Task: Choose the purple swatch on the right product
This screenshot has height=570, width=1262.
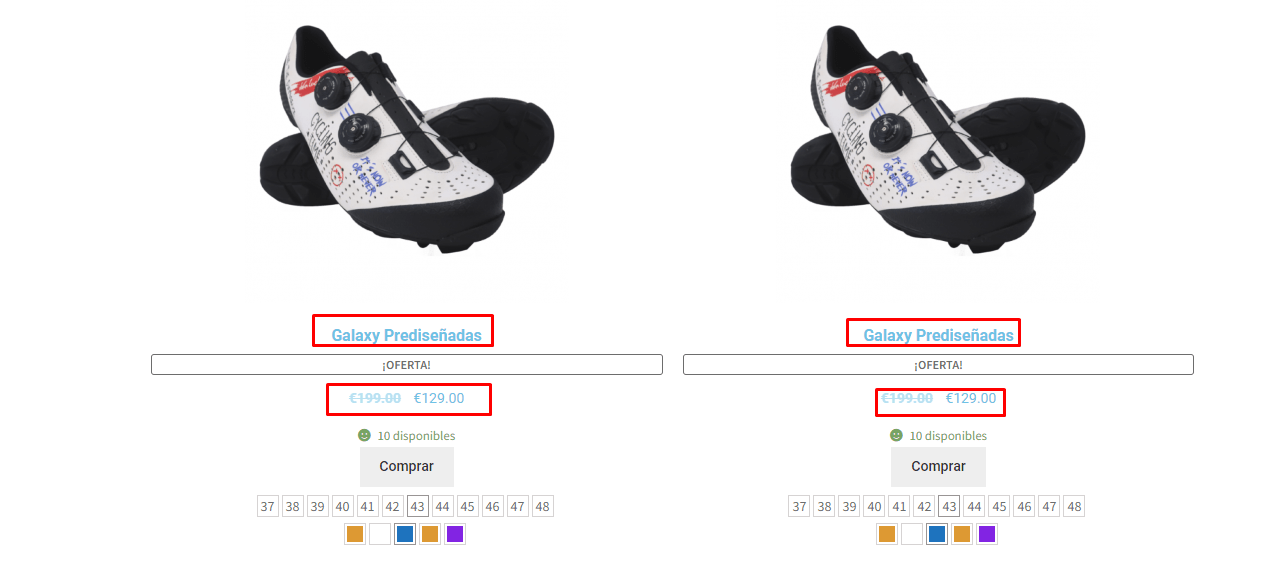Action: pyautogui.click(x=987, y=534)
